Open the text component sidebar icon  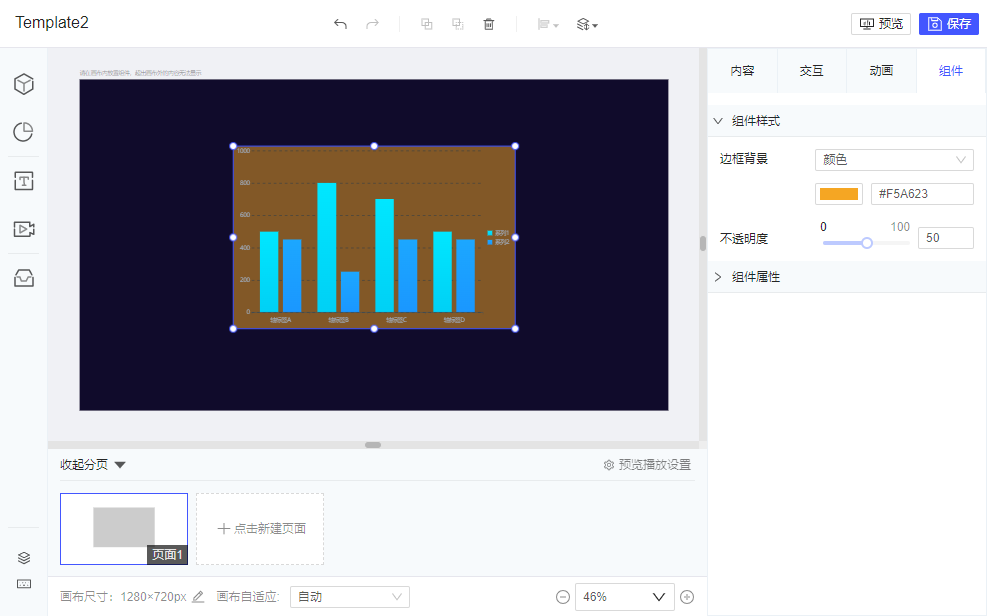click(24, 181)
